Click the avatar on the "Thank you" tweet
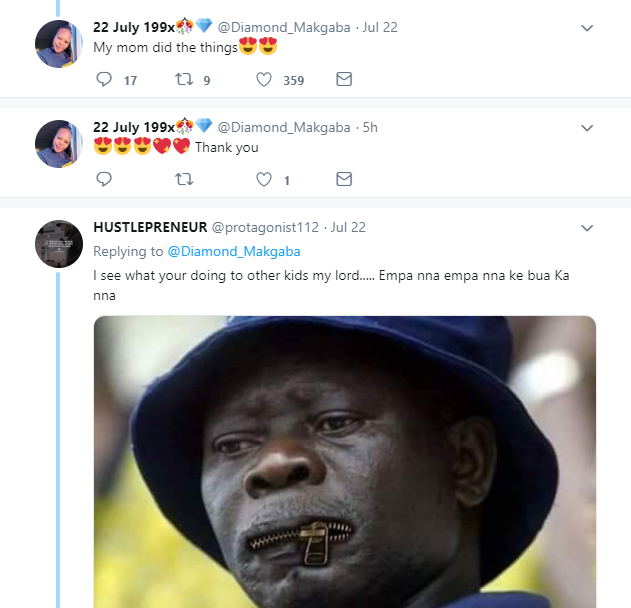 (59, 144)
